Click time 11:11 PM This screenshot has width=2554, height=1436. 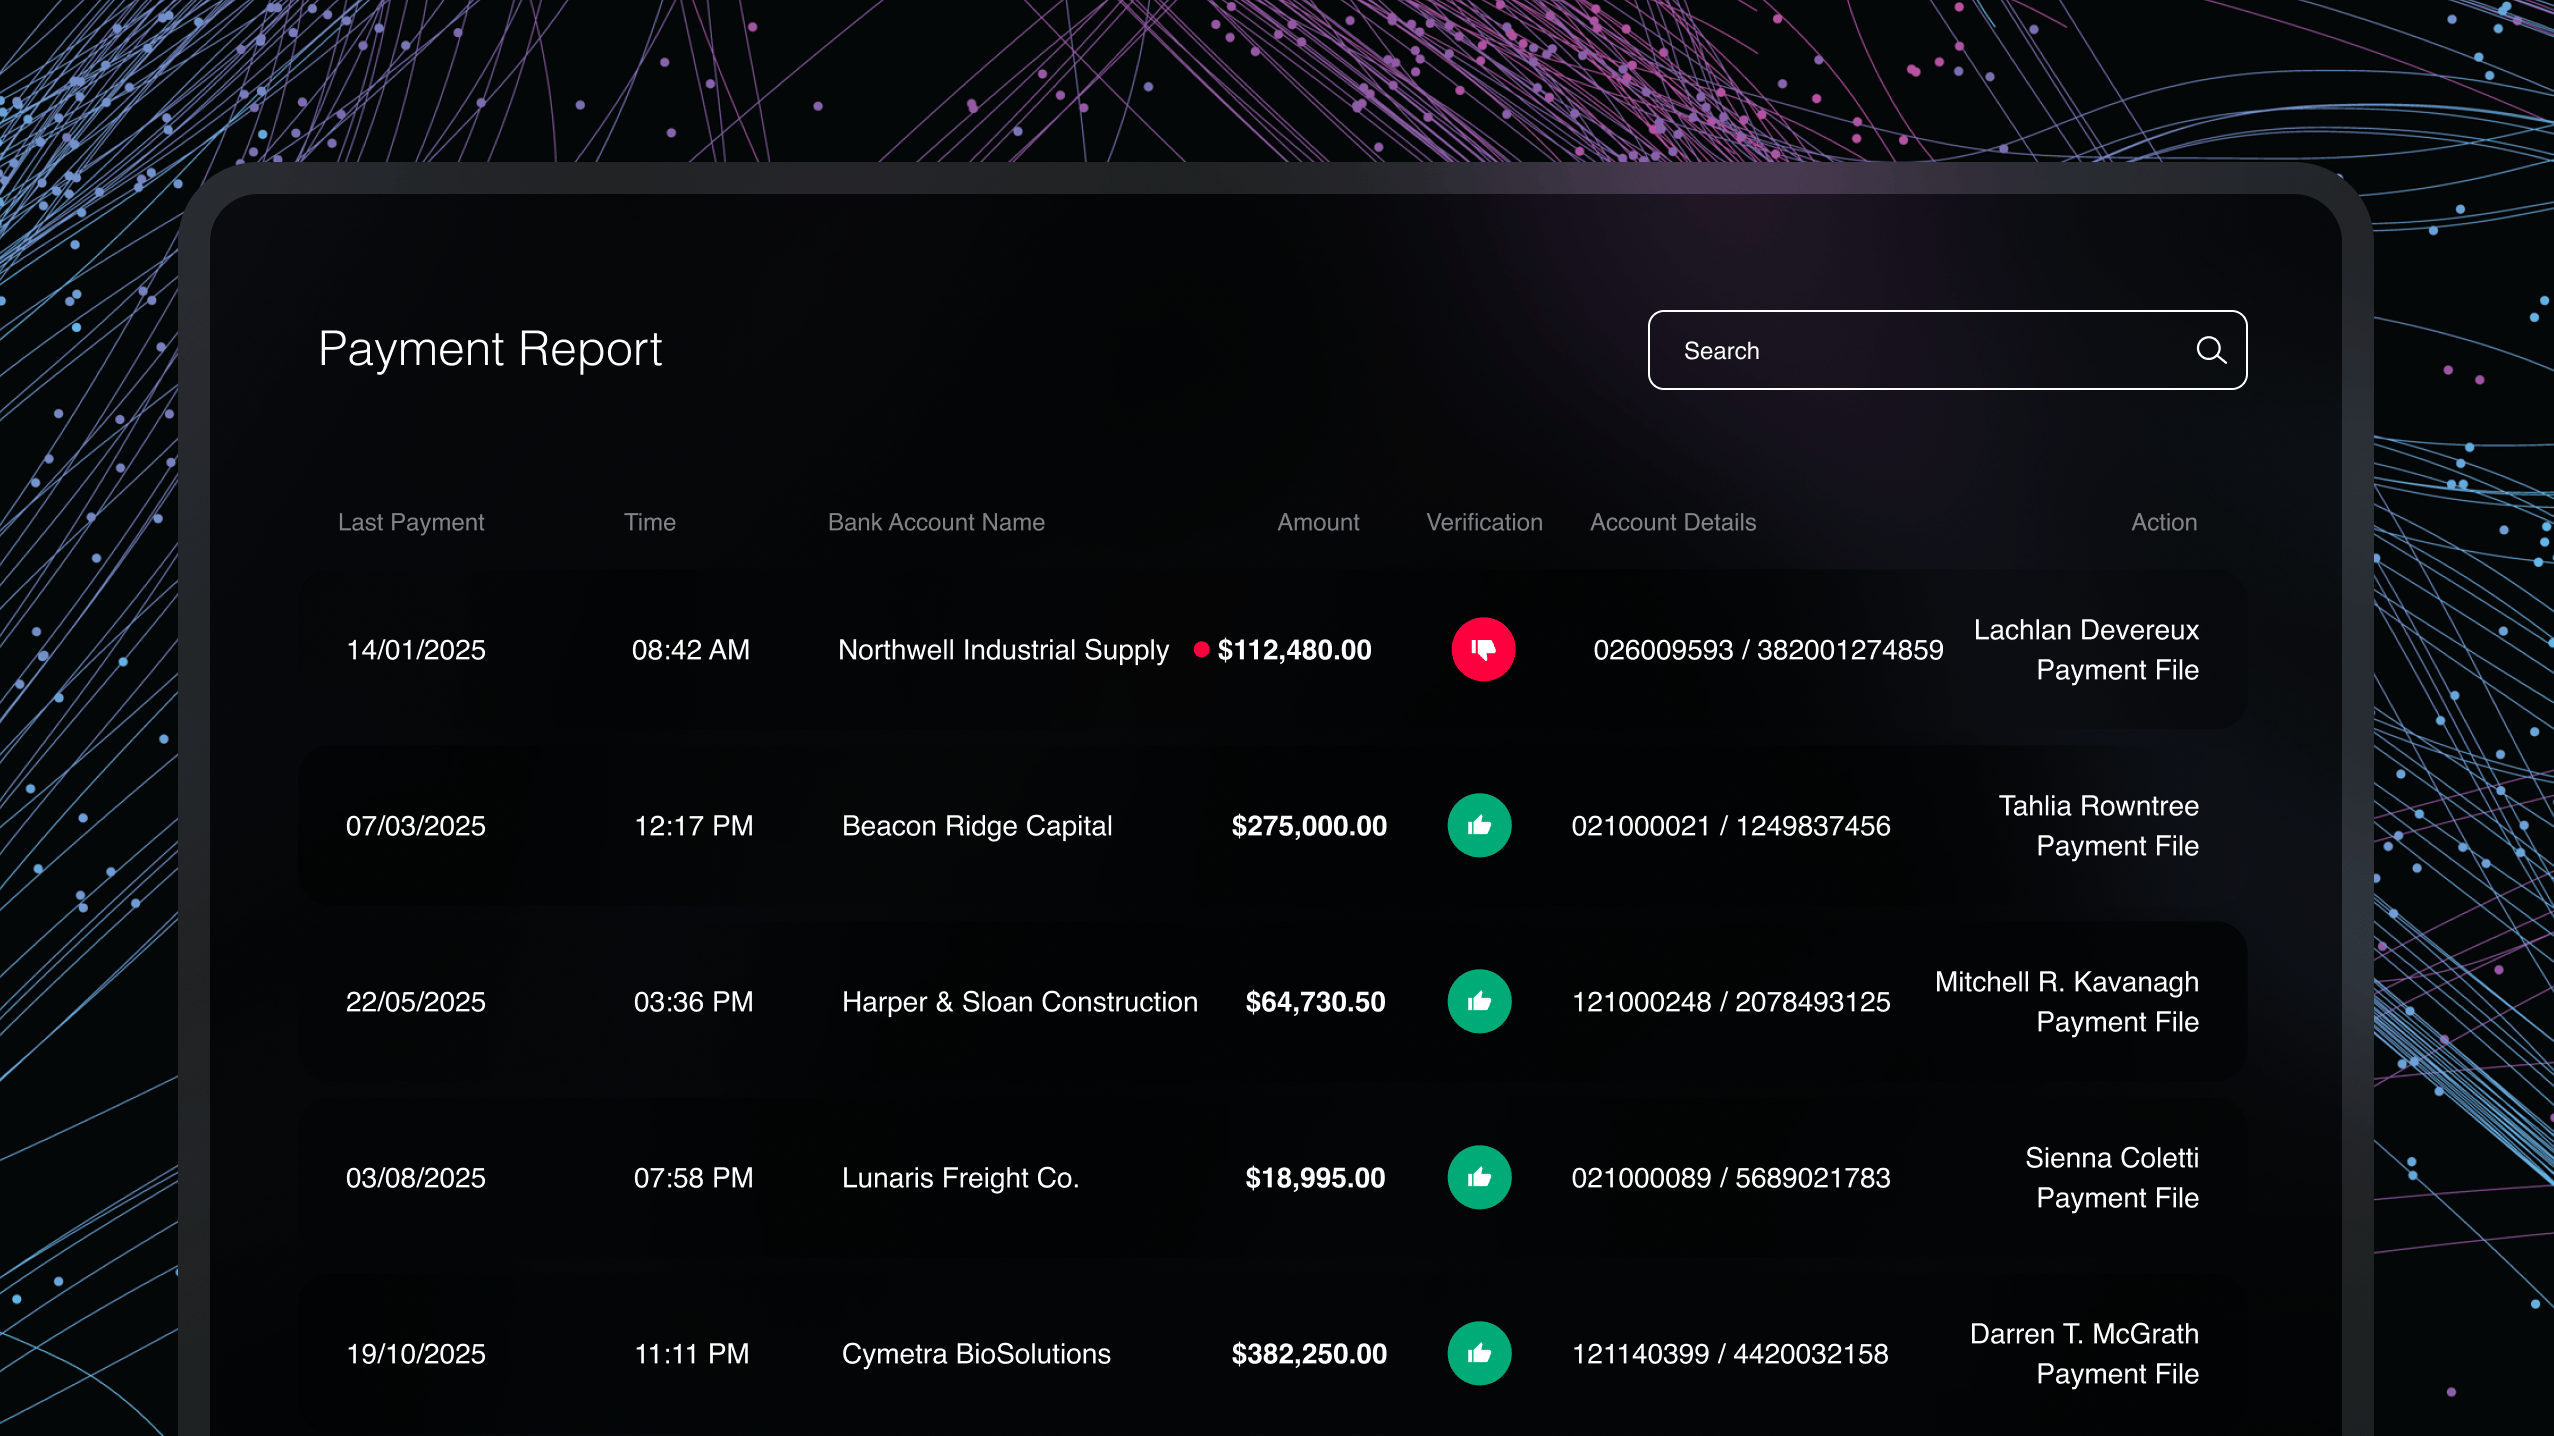tap(692, 1354)
